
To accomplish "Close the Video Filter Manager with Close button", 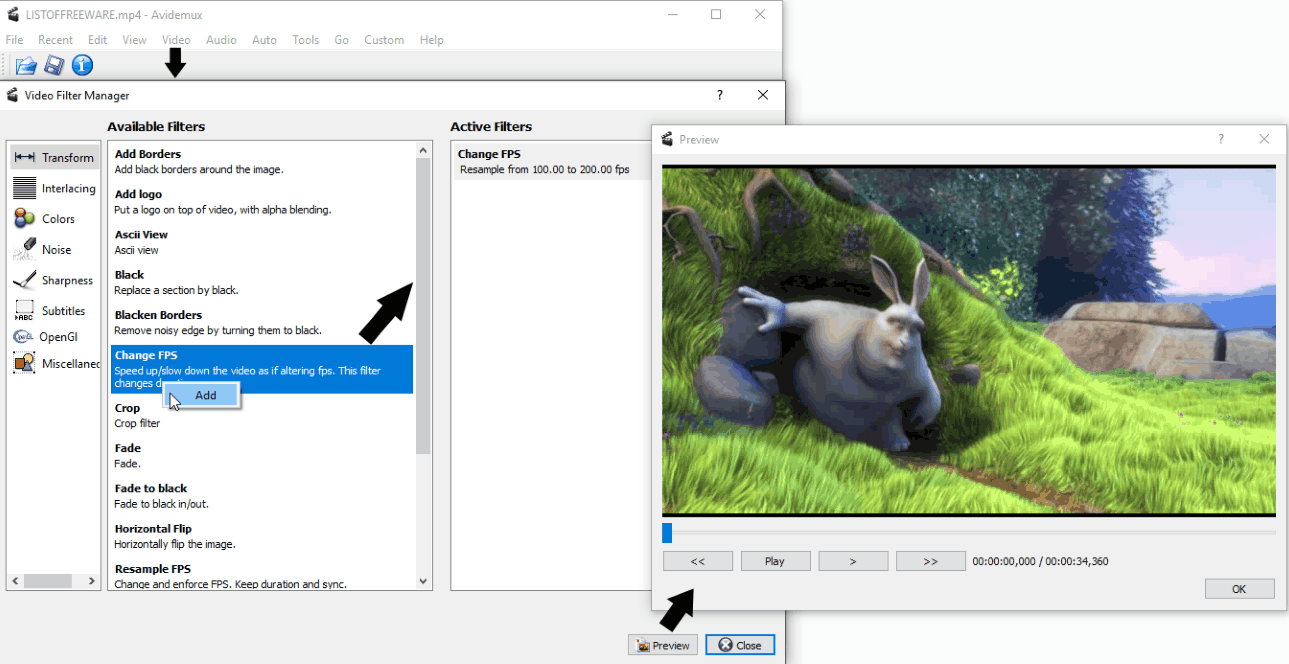I will [x=740, y=645].
